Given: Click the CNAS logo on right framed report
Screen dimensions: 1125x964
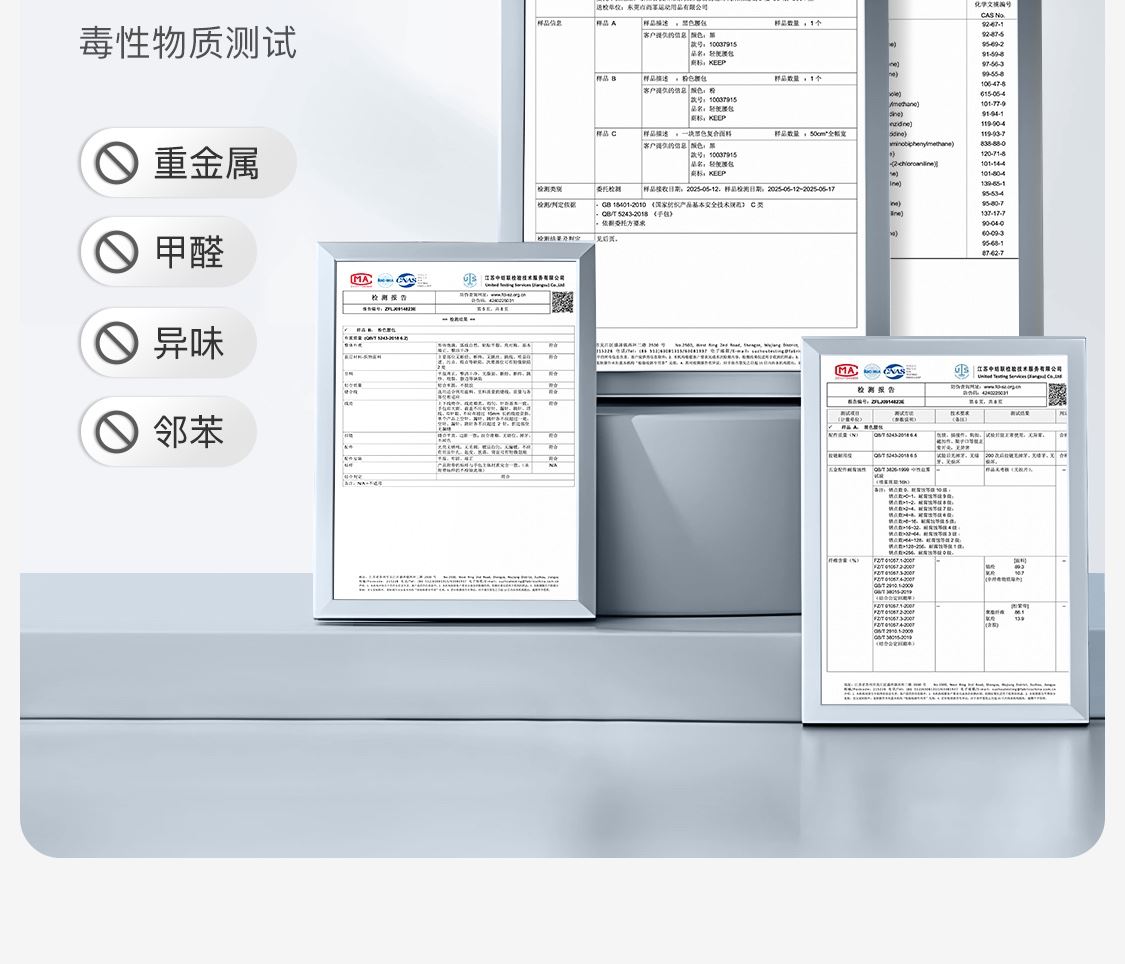Looking at the screenshot, I should tap(894, 372).
